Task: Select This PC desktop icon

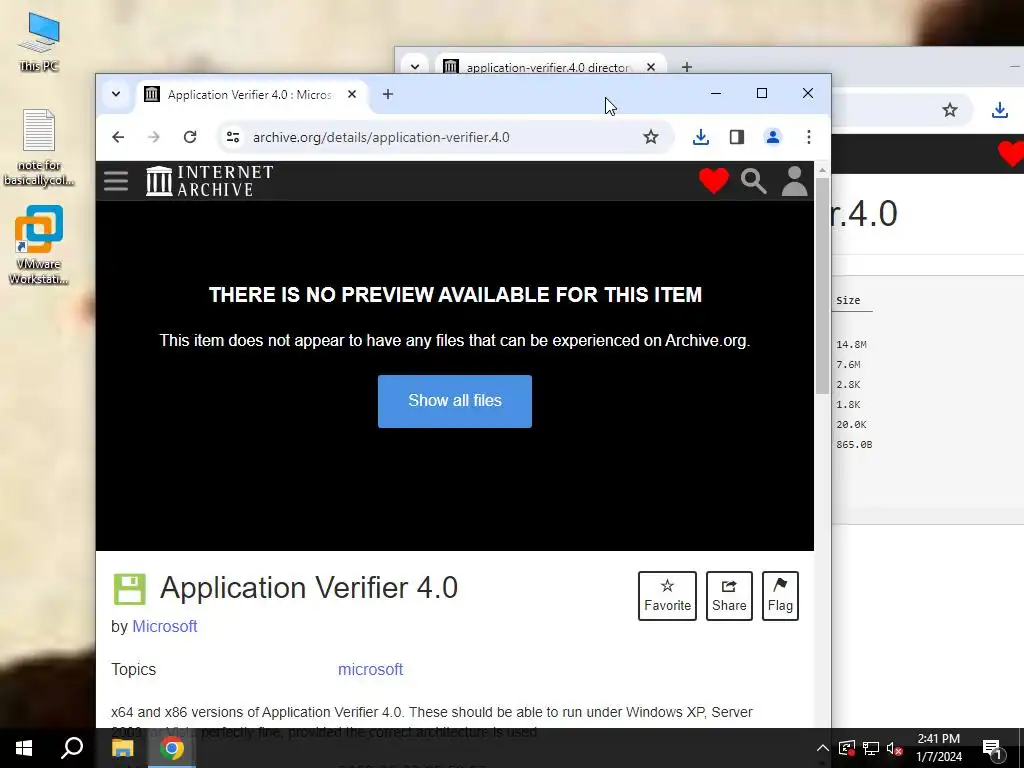Action: tap(39, 41)
